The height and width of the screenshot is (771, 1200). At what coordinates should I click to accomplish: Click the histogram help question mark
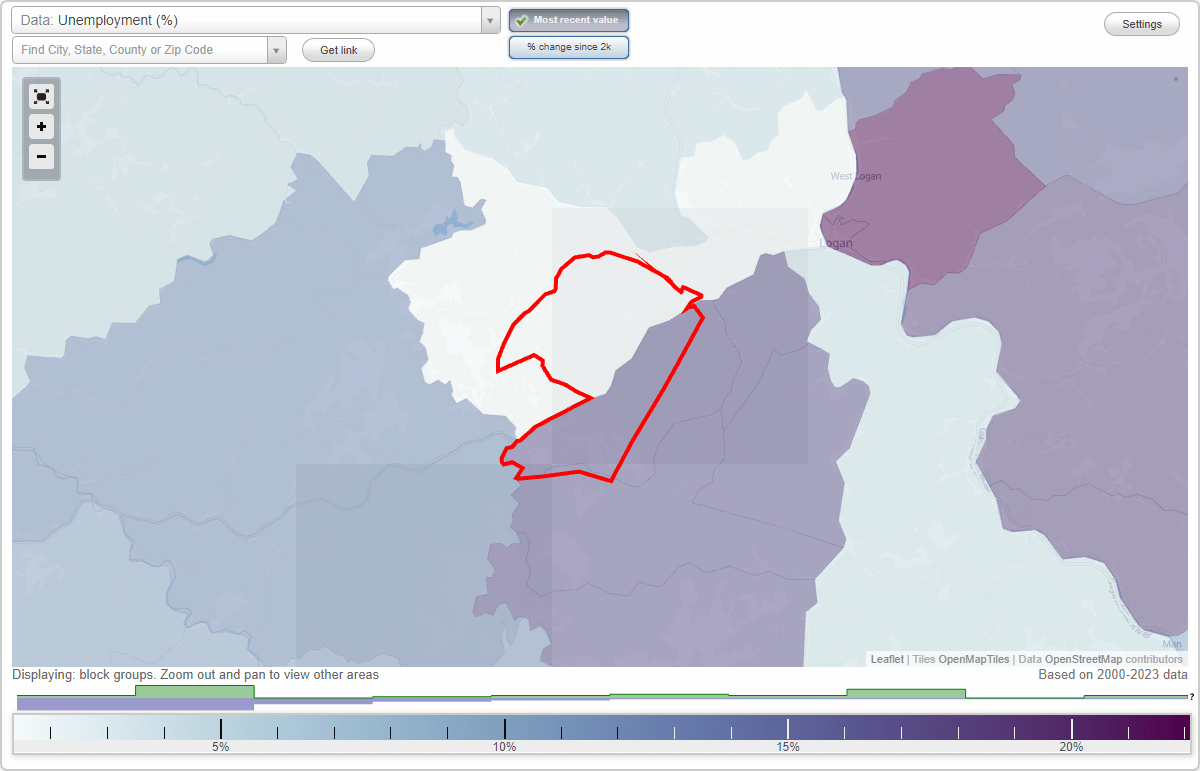1192,696
